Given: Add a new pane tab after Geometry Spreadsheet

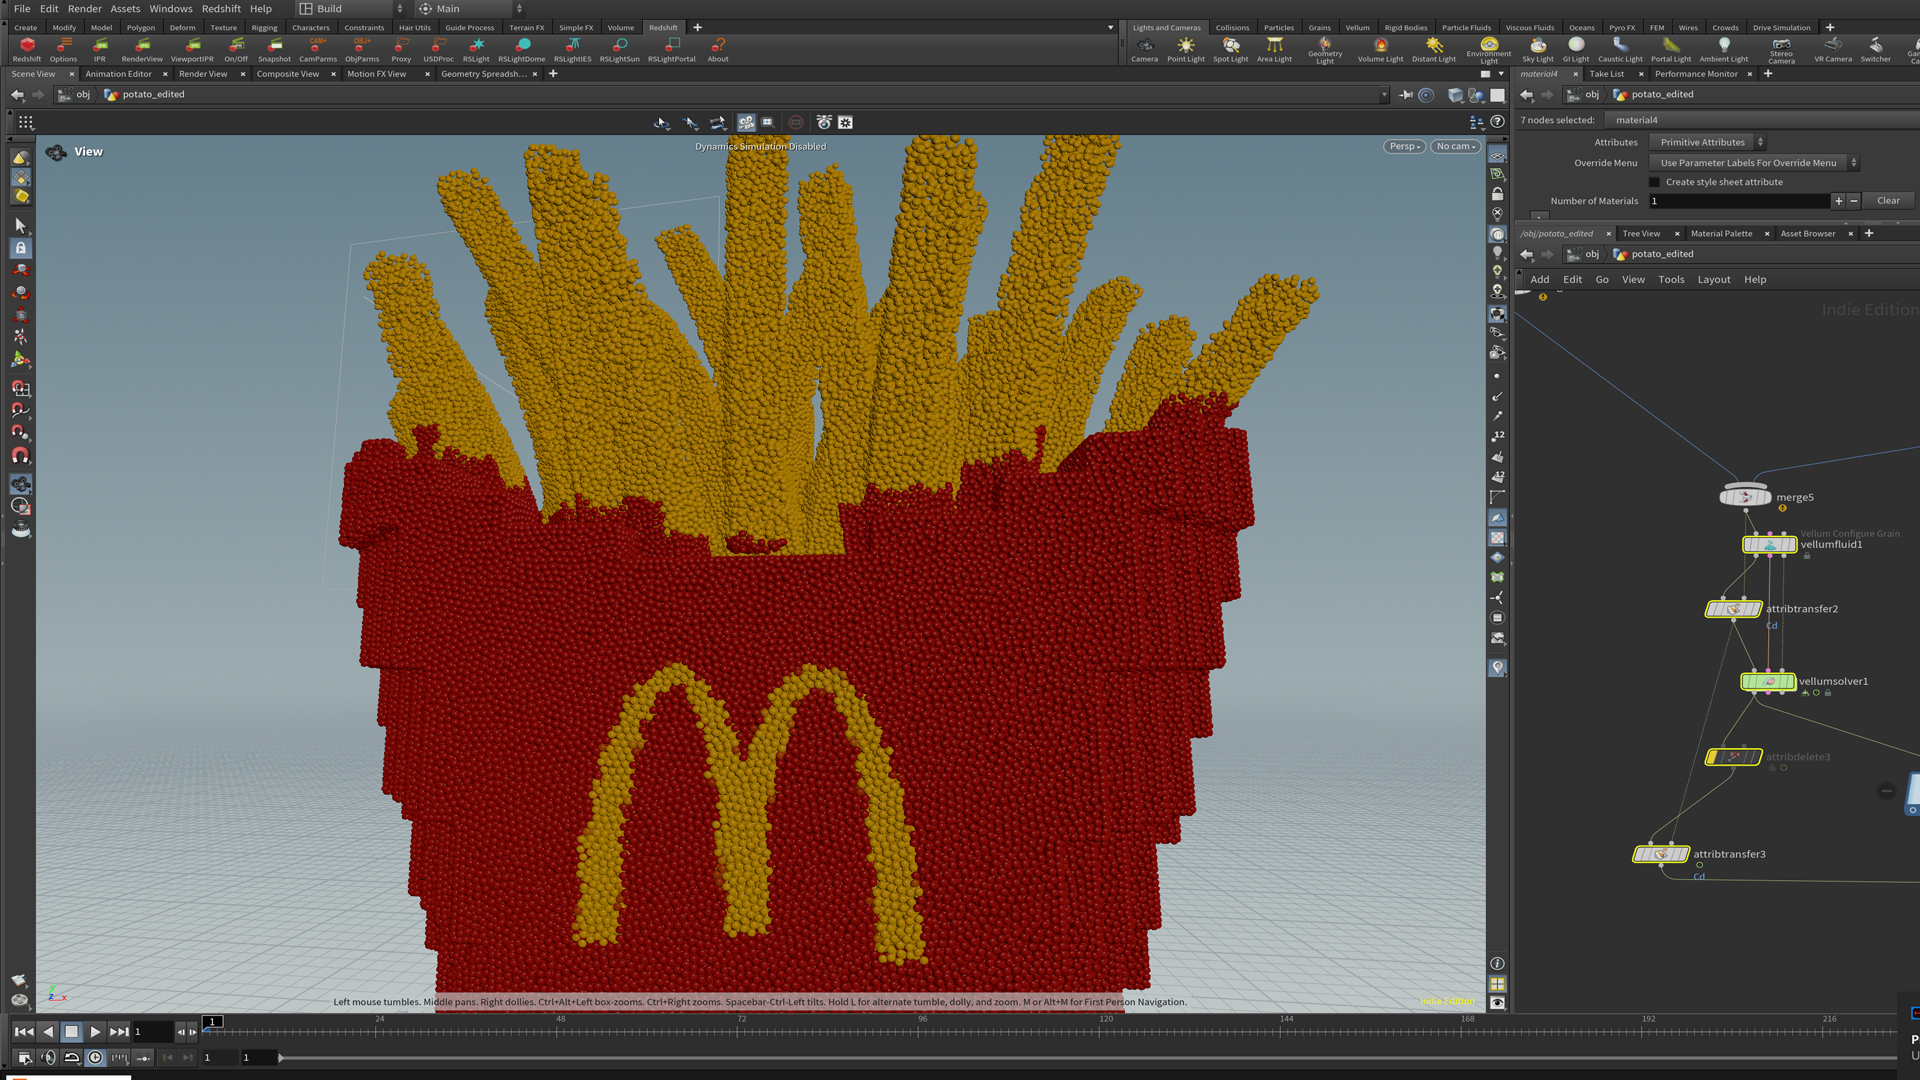Looking at the screenshot, I should coord(553,74).
